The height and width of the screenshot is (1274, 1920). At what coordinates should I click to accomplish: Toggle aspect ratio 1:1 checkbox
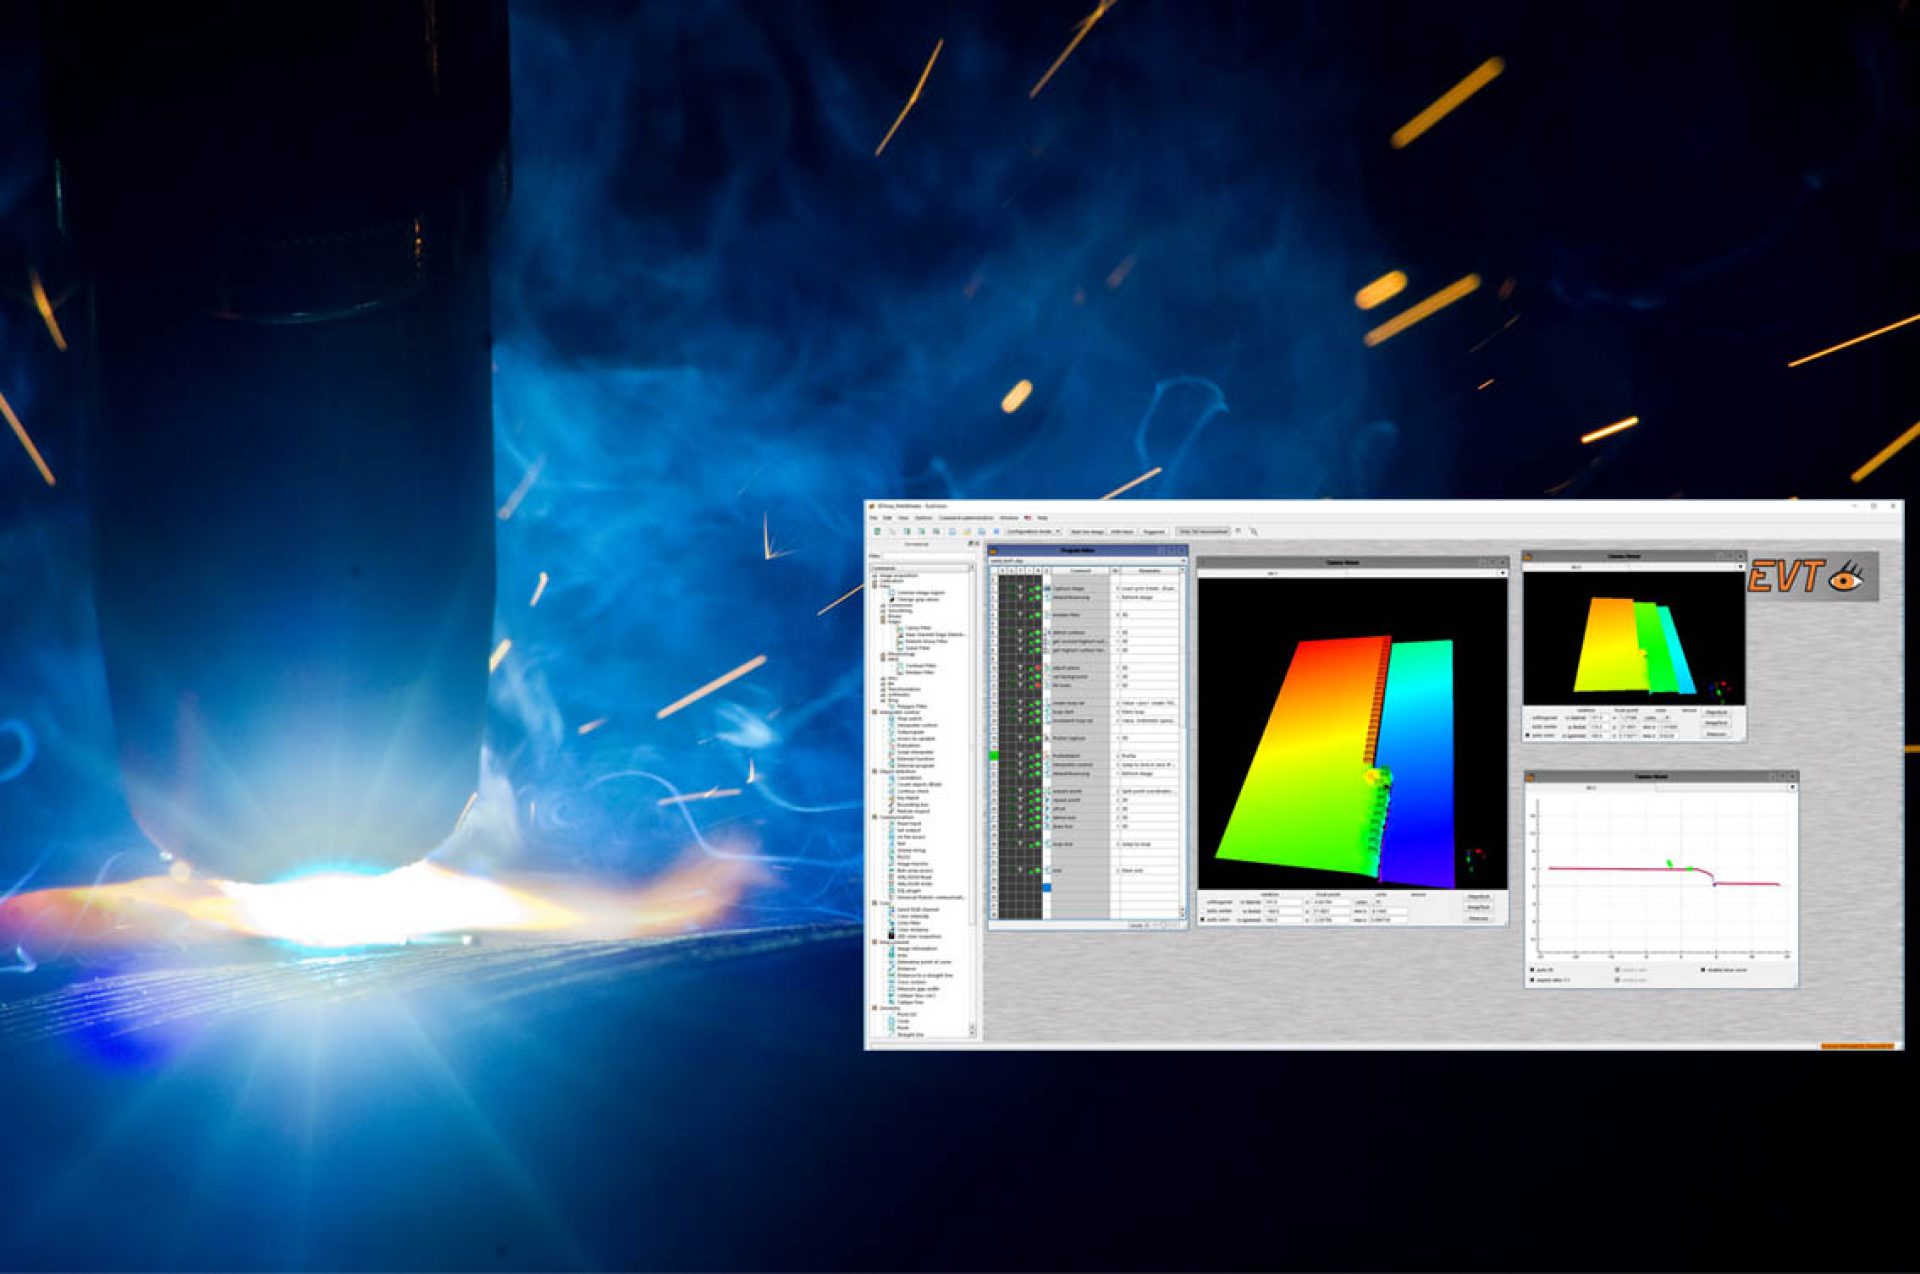click(1532, 980)
